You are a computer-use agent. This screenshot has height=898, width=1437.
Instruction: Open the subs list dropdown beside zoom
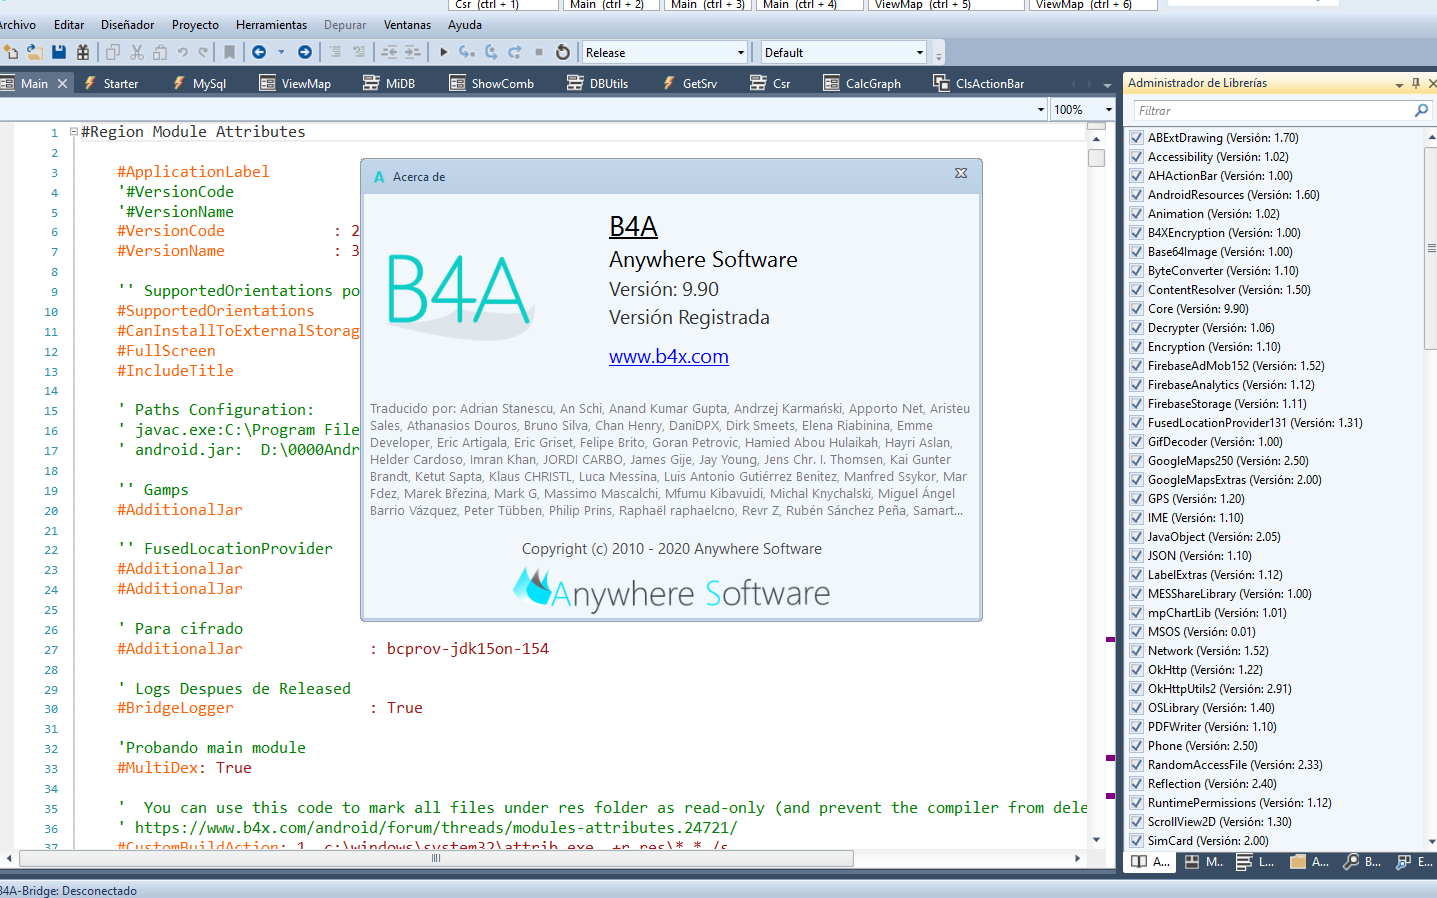point(1041,109)
